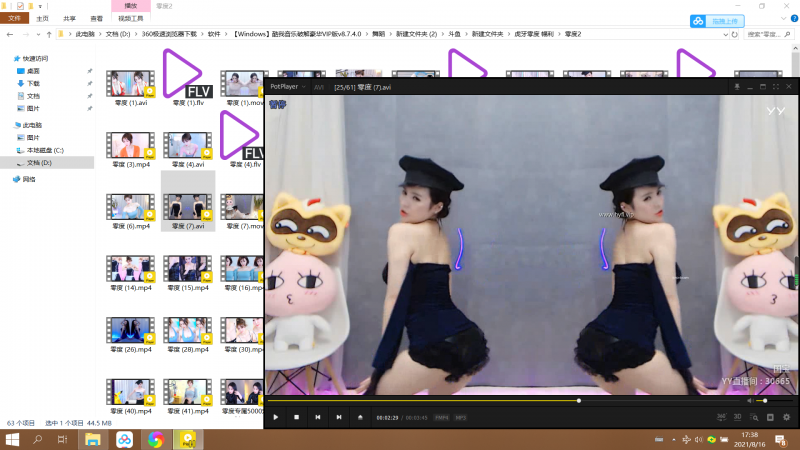This screenshot has width=800, height=450.
Task: Click the eject/open file icon
Action: (x=360, y=417)
